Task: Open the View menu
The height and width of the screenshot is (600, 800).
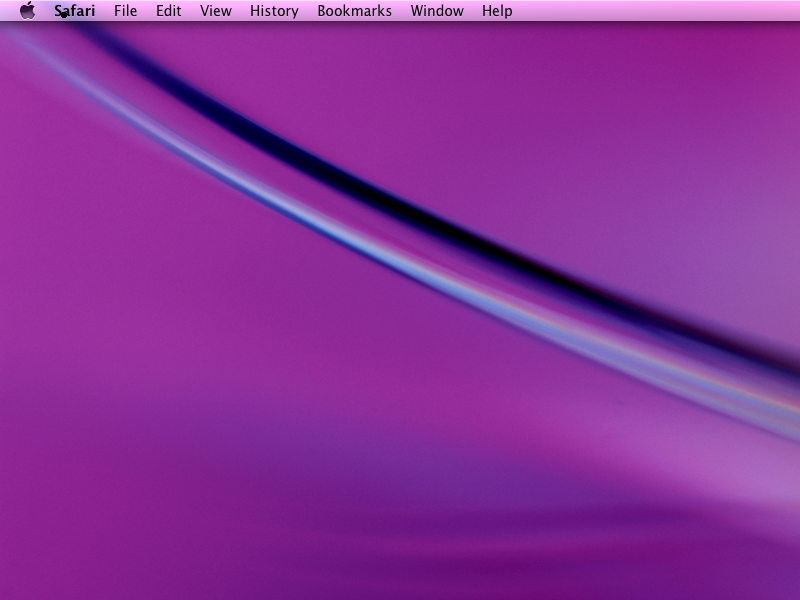Action: (216, 11)
